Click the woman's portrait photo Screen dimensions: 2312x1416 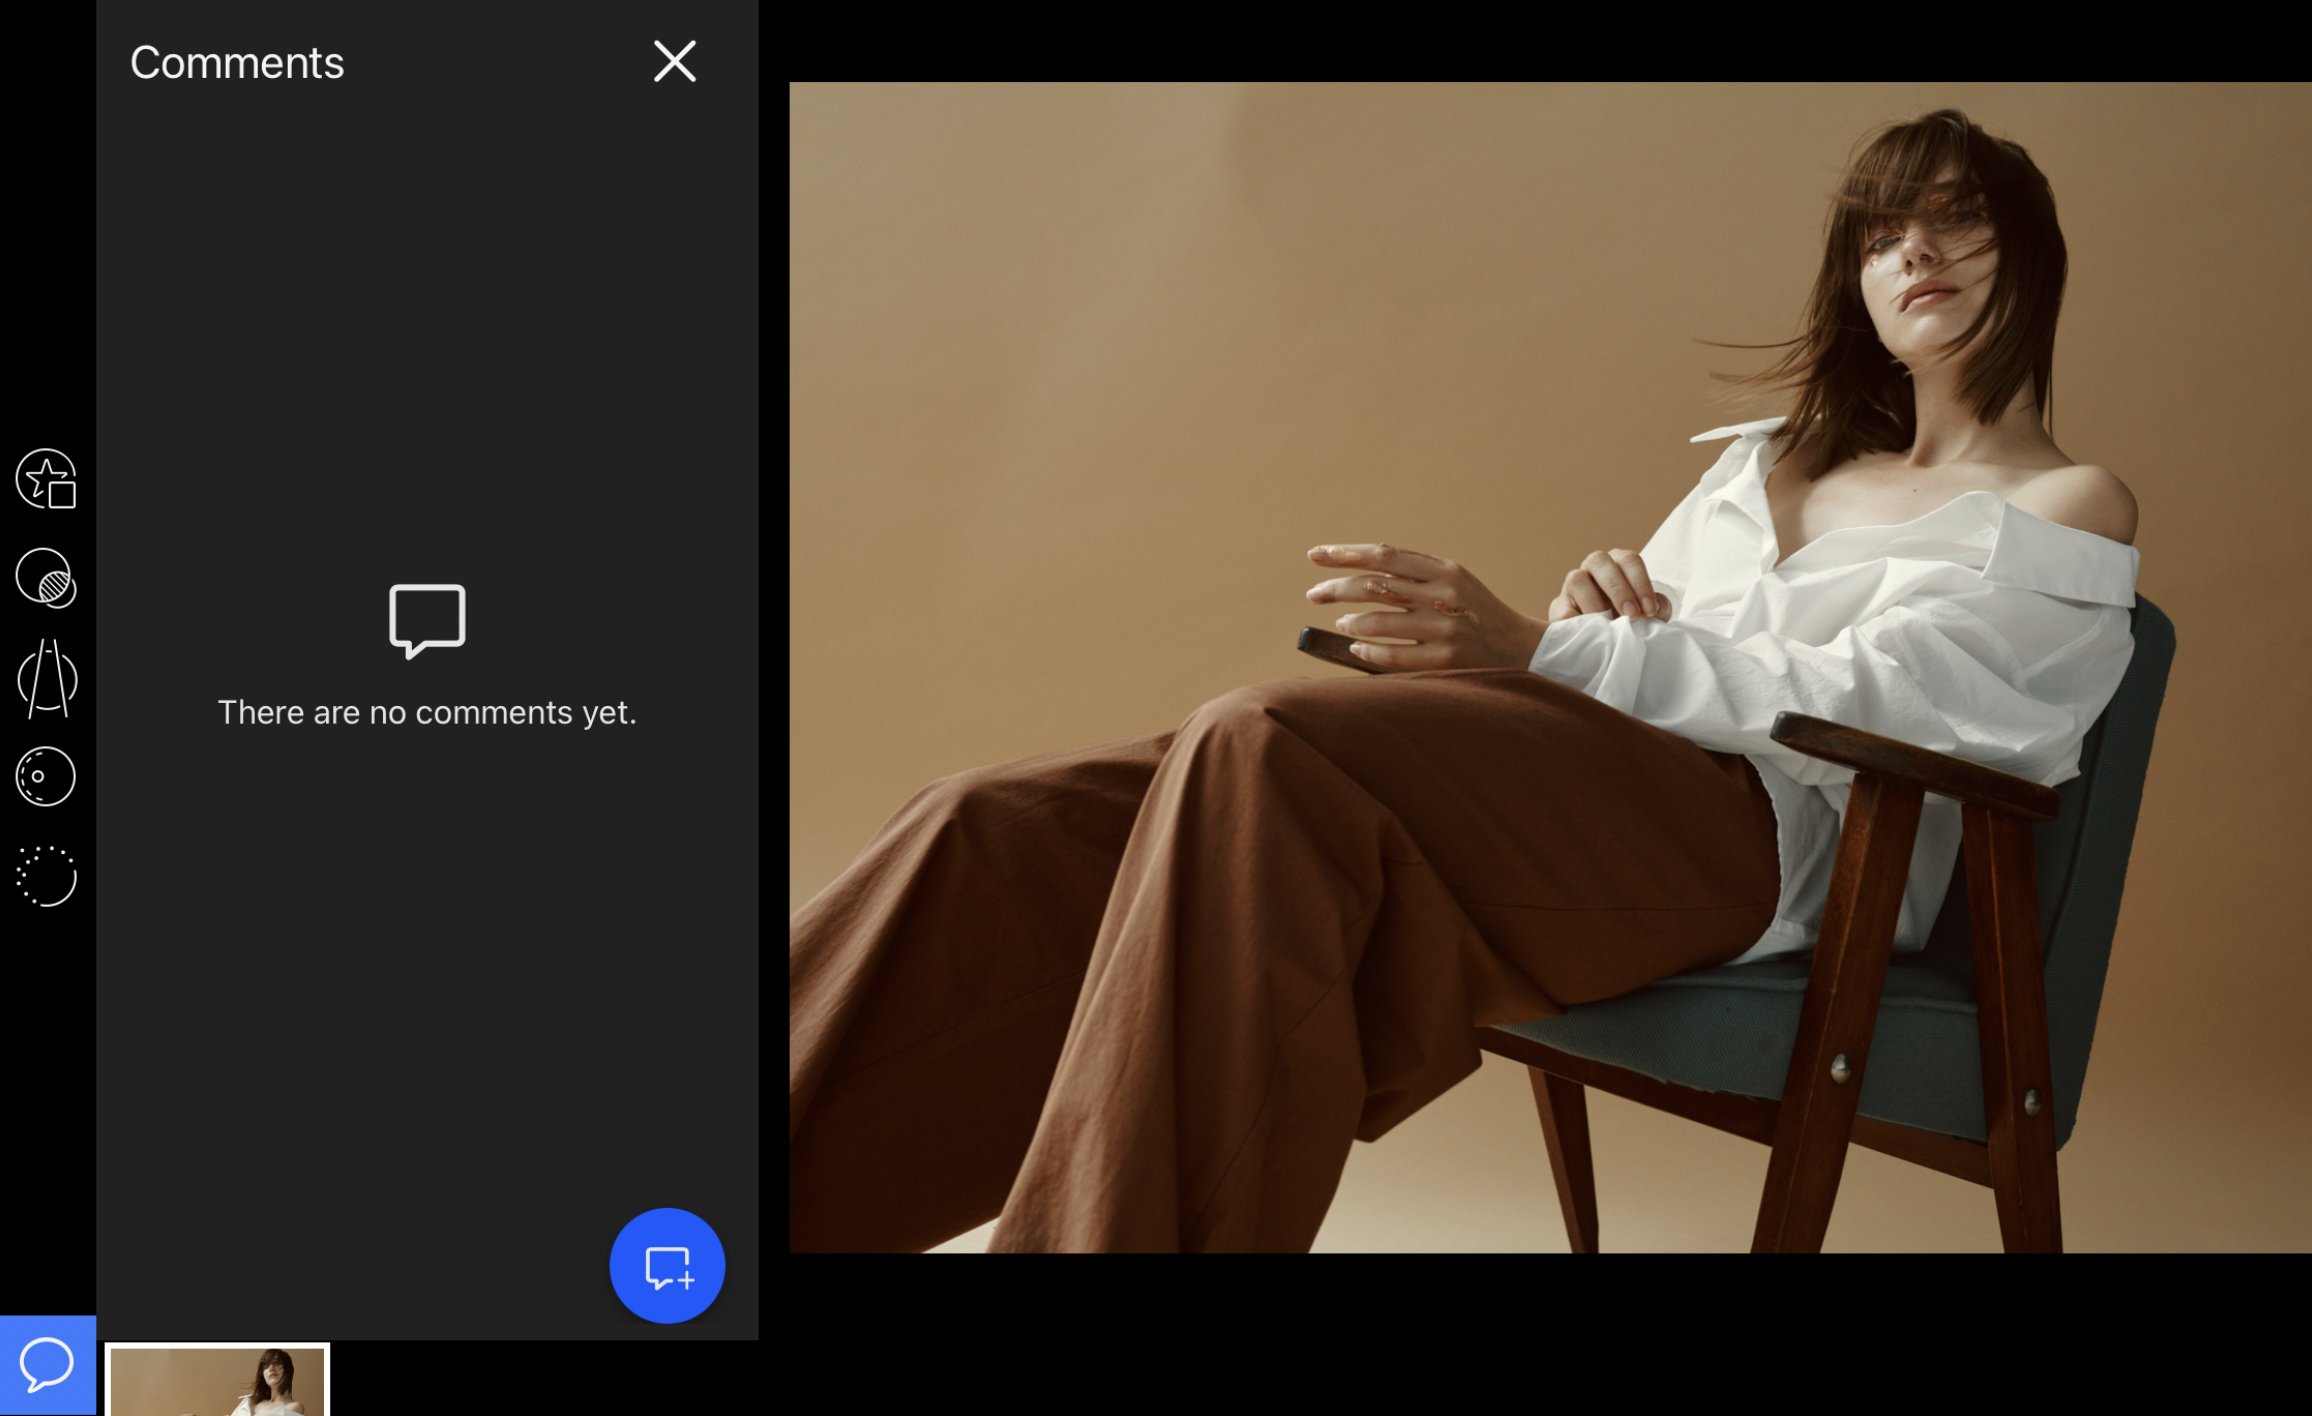[x=1550, y=667]
